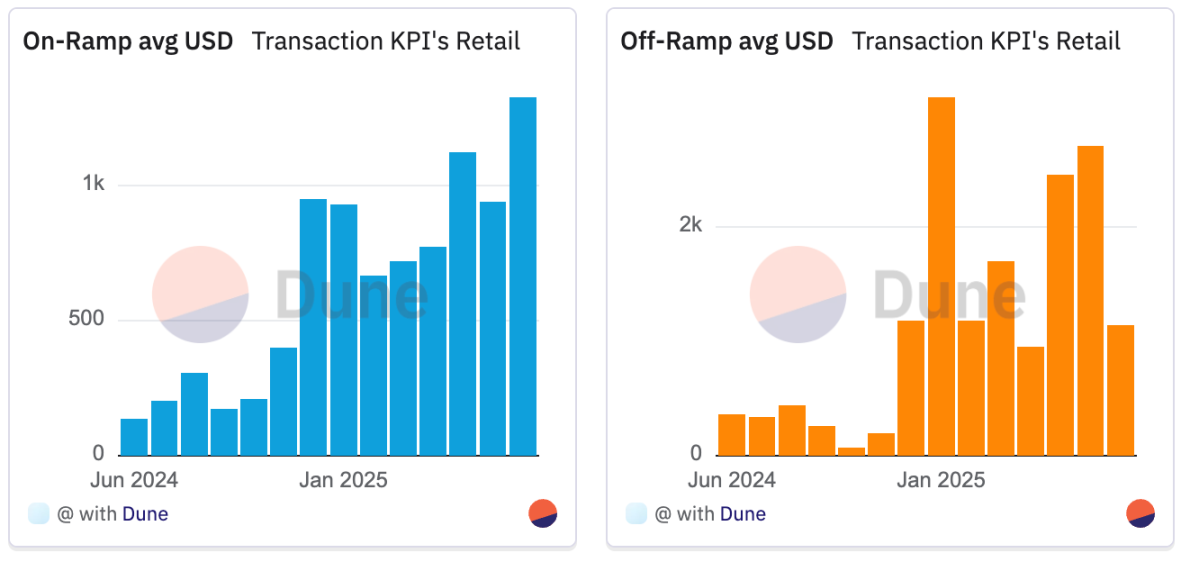This screenshot has width=1181, height=562.
Task: Click the last orange bar in Off-Ramp chart
Action: coord(1120,390)
